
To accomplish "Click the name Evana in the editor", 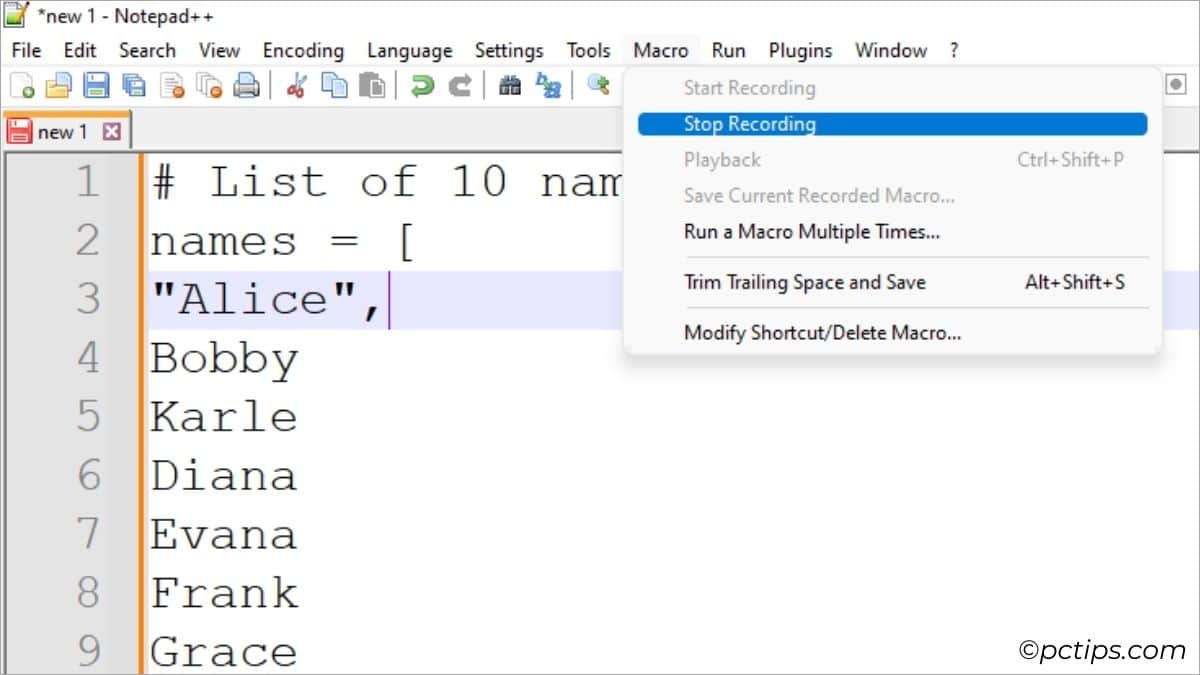I will point(224,534).
